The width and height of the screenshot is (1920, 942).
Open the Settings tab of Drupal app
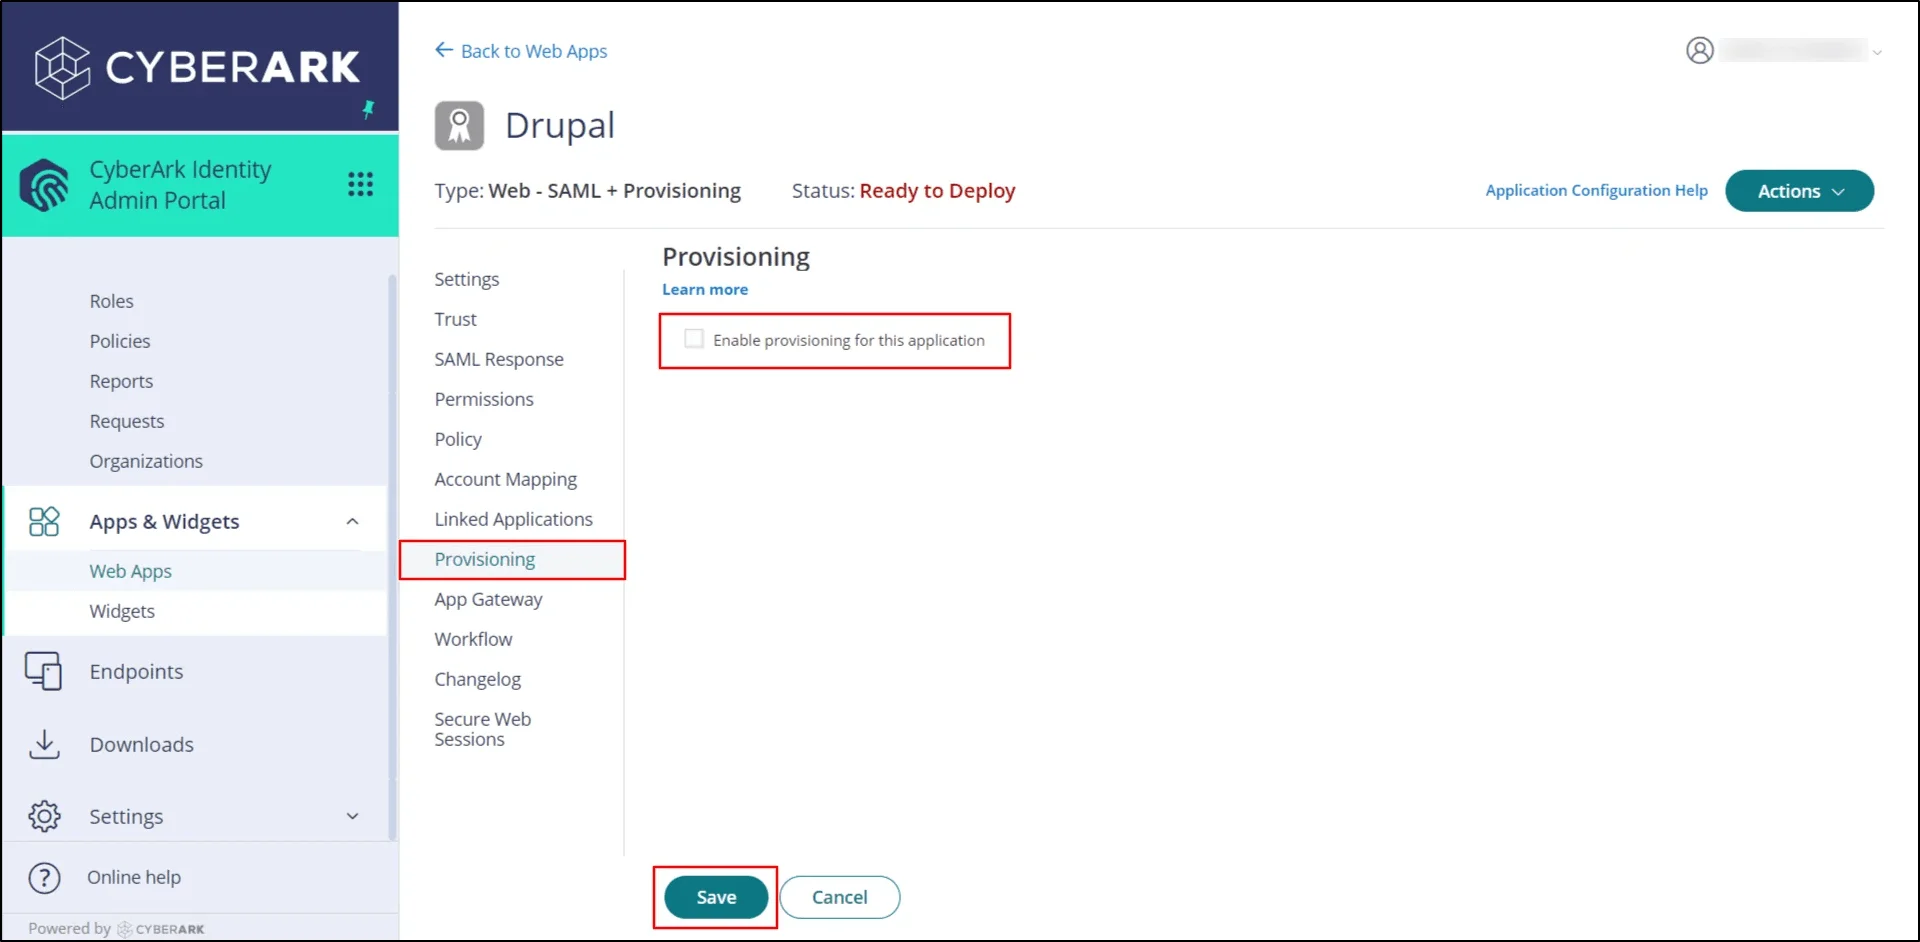[466, 279]
